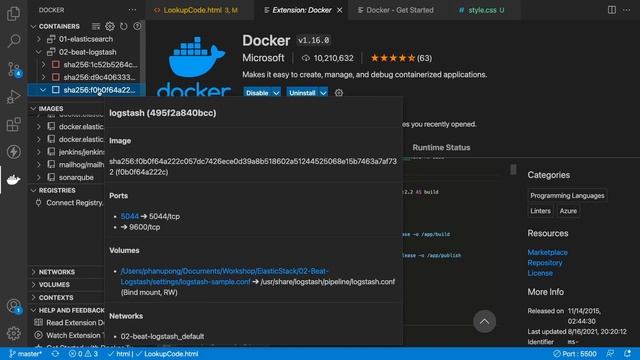Image resolution: width=640 pixels, height=360 pixels.
Task: Open the logstash-sample.conf volume path link
Action: point(224,276)
